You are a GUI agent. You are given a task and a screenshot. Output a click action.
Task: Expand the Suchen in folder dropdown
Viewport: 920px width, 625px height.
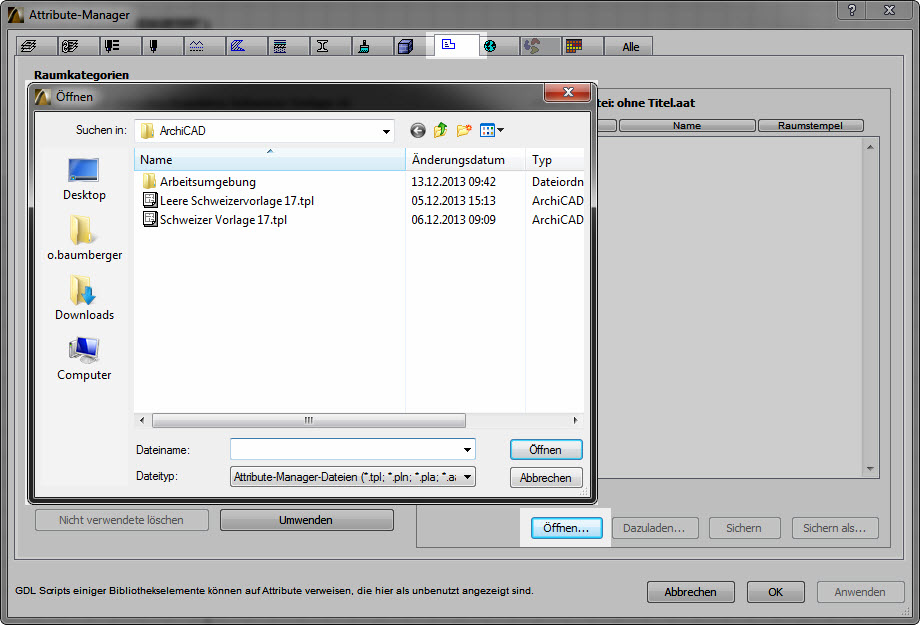[386, 131]
